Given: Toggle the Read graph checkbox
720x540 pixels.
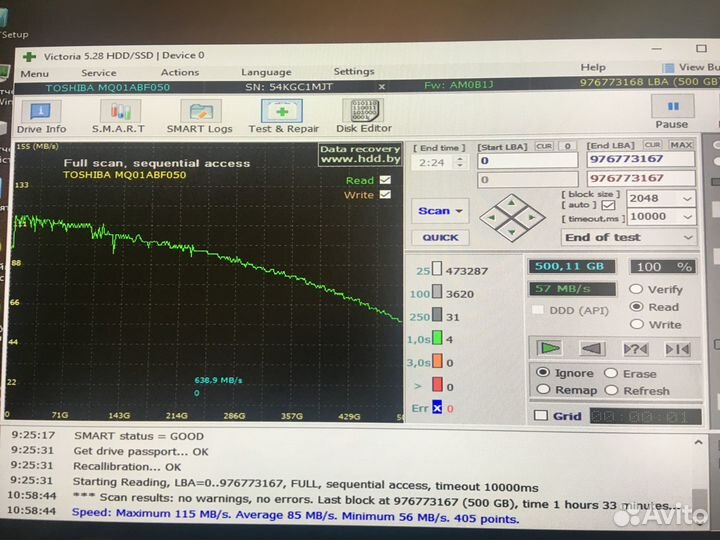Looking at the screenshot, I should tap(385, 180).
